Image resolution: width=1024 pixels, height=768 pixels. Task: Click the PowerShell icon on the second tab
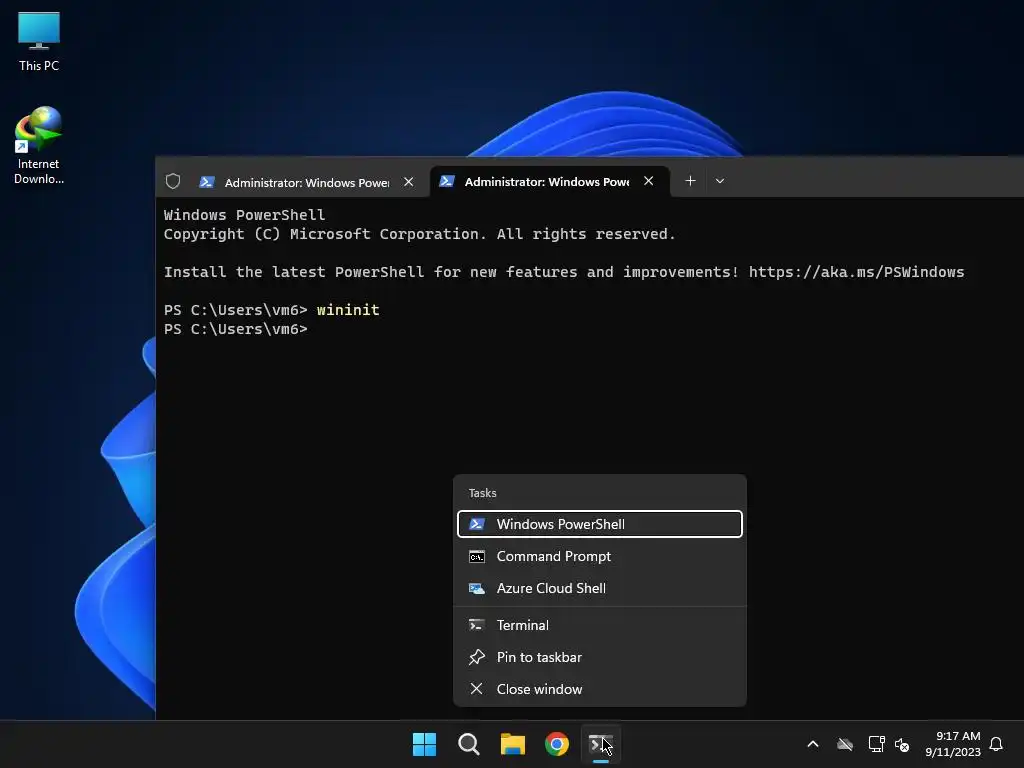point(447,181)
